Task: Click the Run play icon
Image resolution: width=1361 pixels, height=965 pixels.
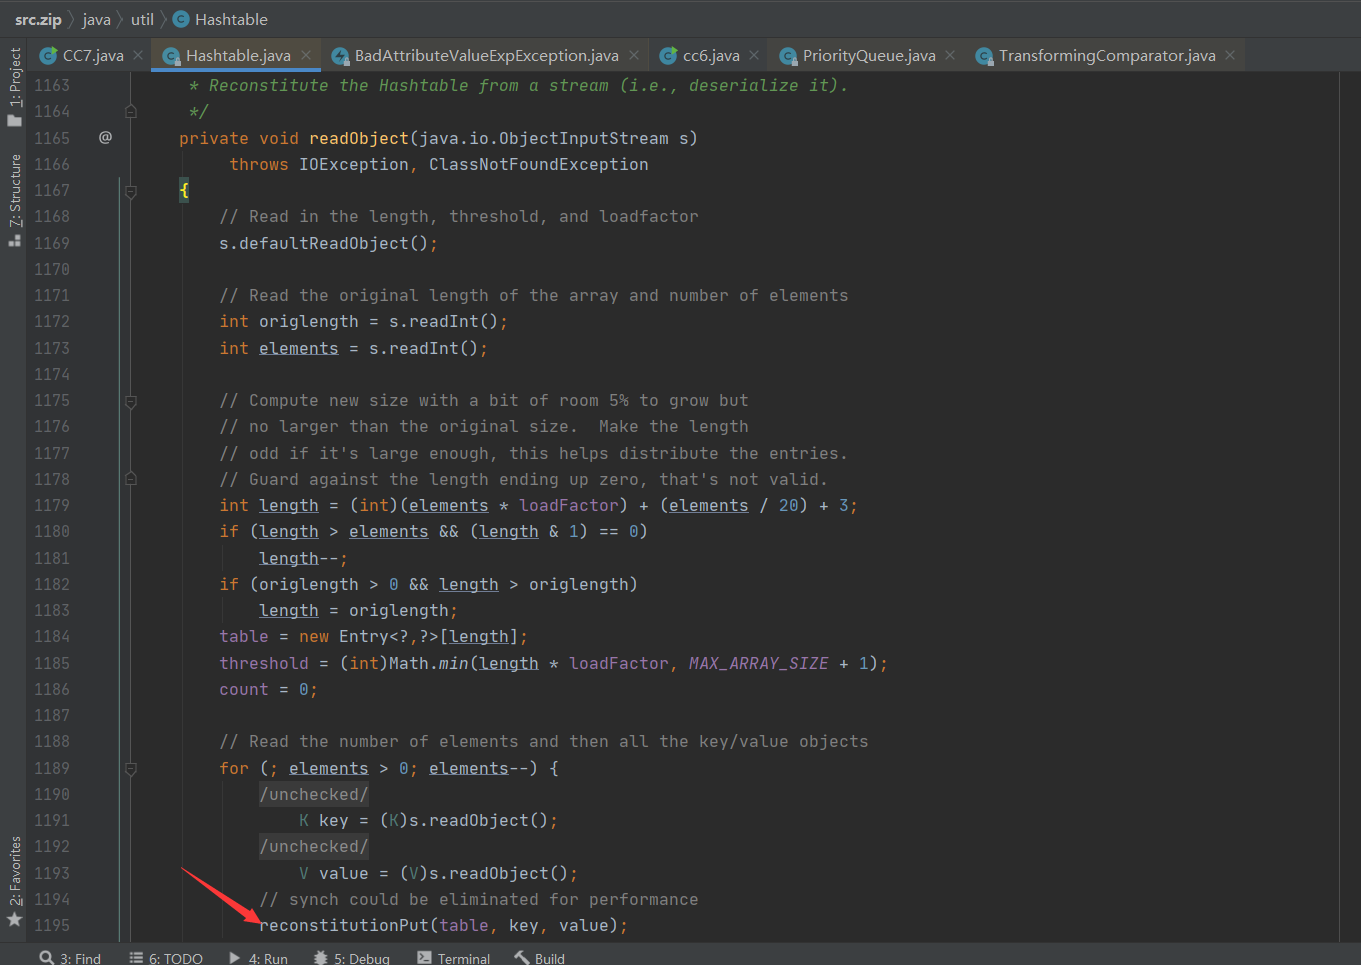Action: 234,958
